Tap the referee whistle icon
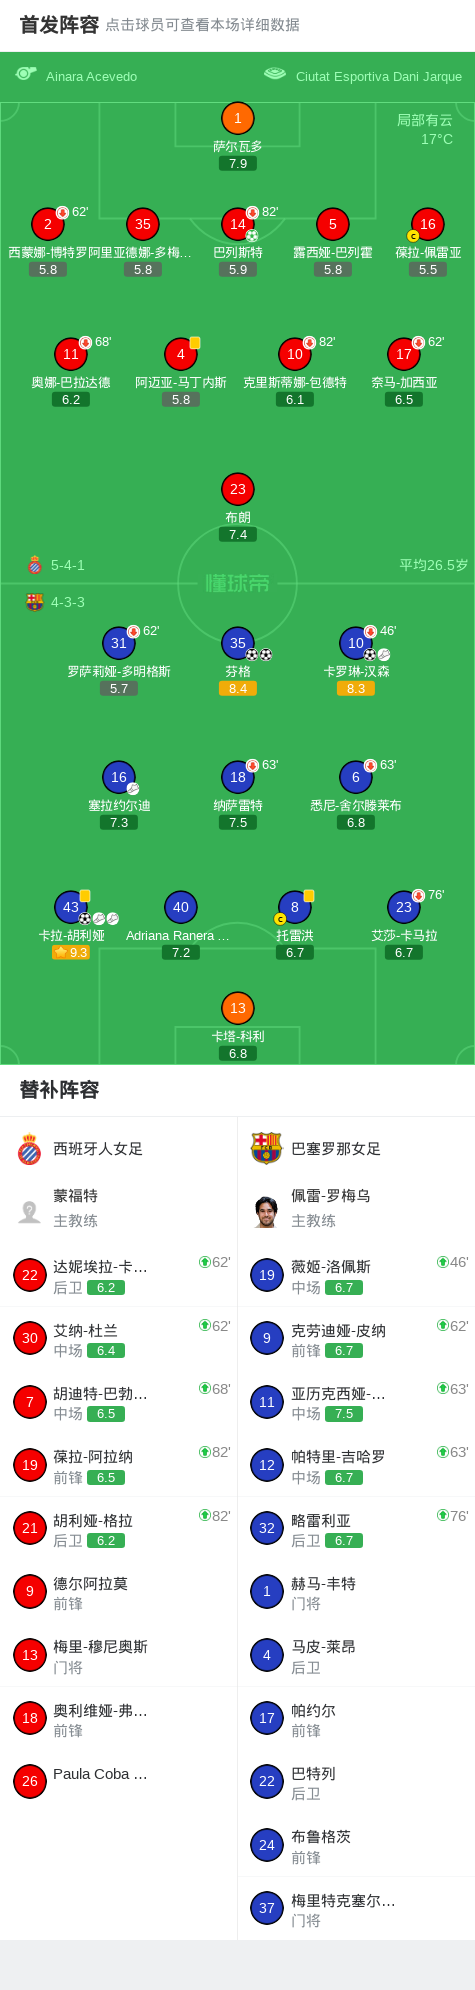The width and height of the screenshot is (475, 1990). pyautogui.click(x=26, y=74)
